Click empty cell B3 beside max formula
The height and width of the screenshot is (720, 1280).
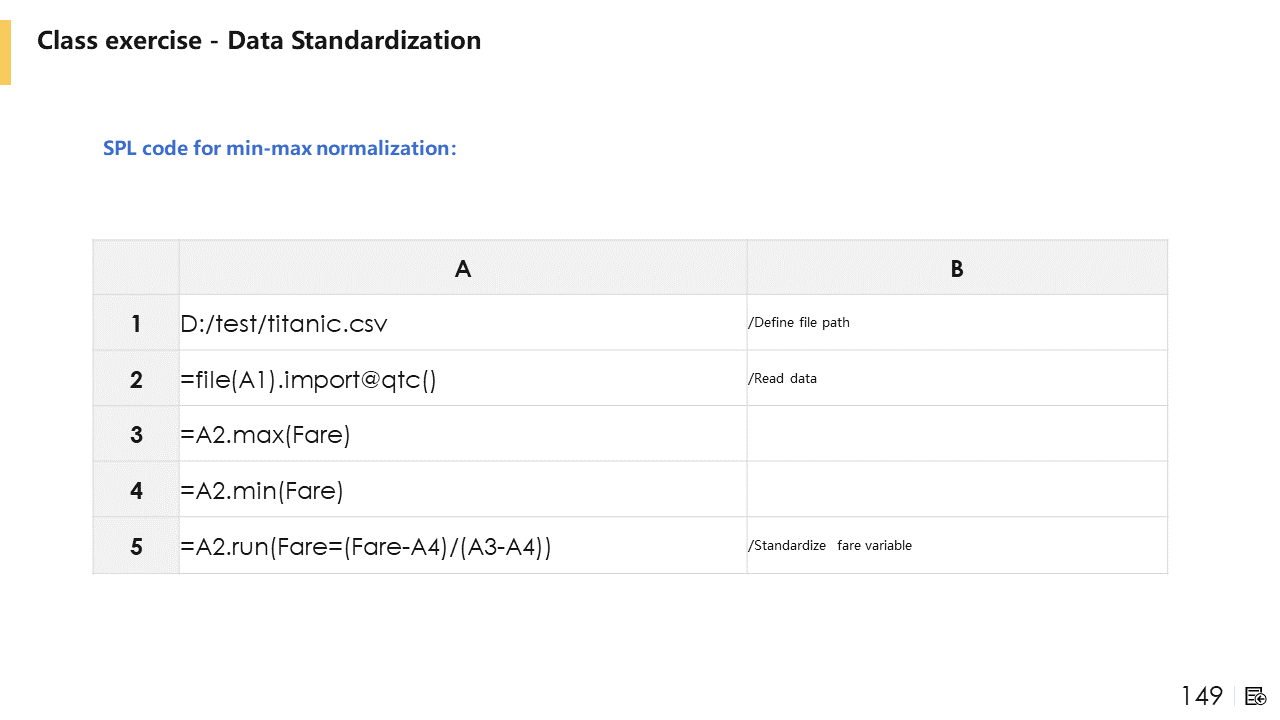click(x=956, y=434)
